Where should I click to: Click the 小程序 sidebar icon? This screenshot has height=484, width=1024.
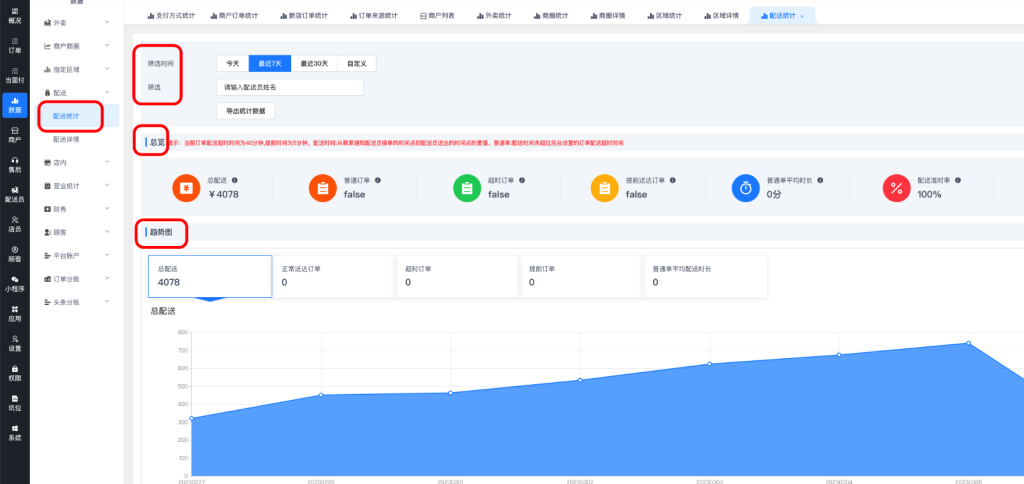[14, 283]
